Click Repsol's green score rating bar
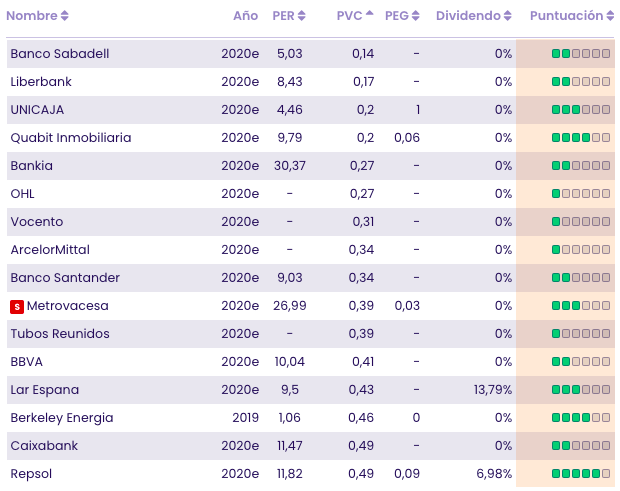The width and height of the screenshot is (620, 491). click(x=581, y=473)
